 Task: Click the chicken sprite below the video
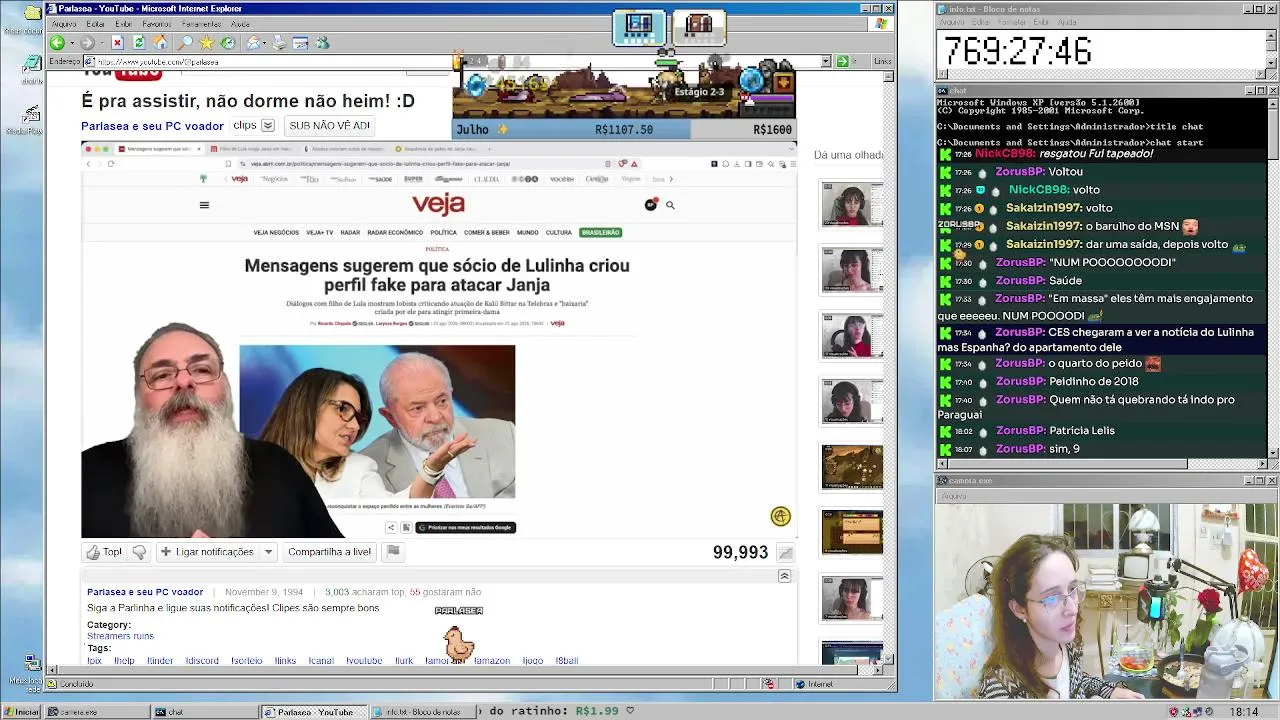coord(458,644)
